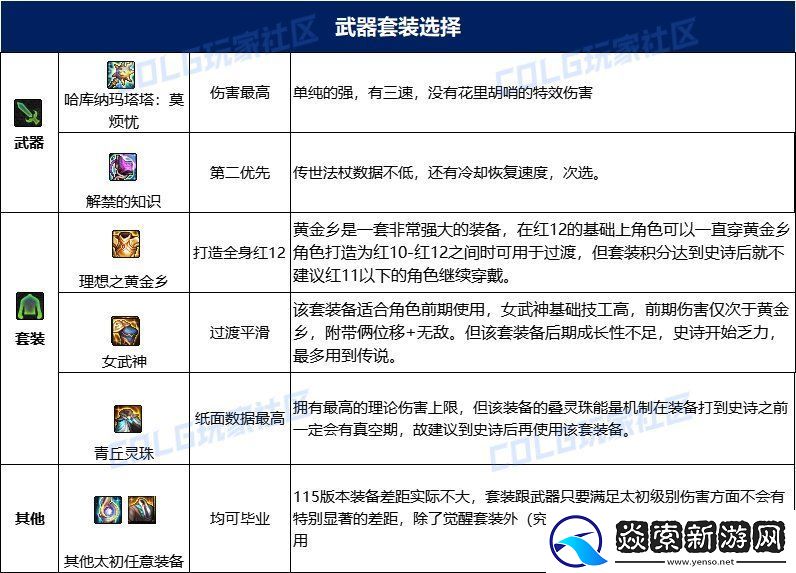Click the 均可毕业 cell
Screen dimensions: 796x573
[240, 518]
